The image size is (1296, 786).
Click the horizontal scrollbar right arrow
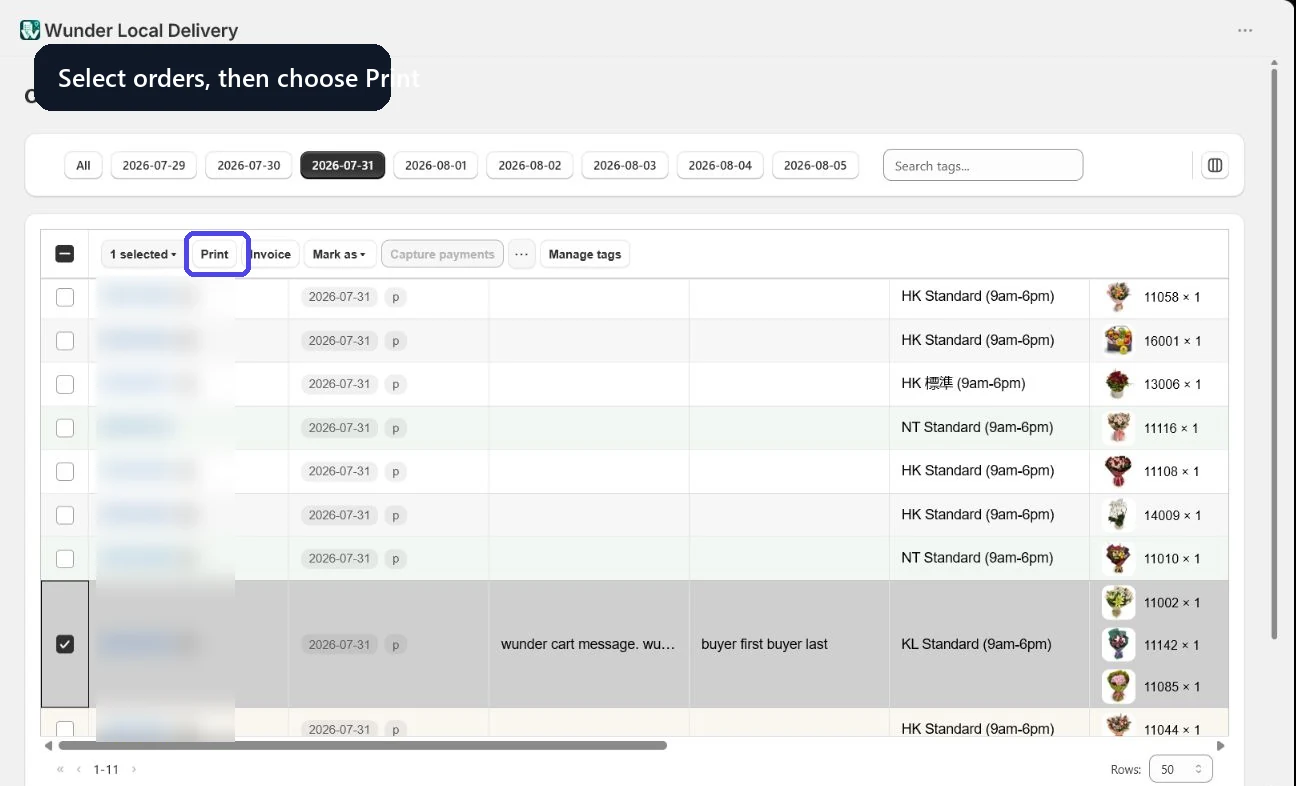[x=1220, y=745]
